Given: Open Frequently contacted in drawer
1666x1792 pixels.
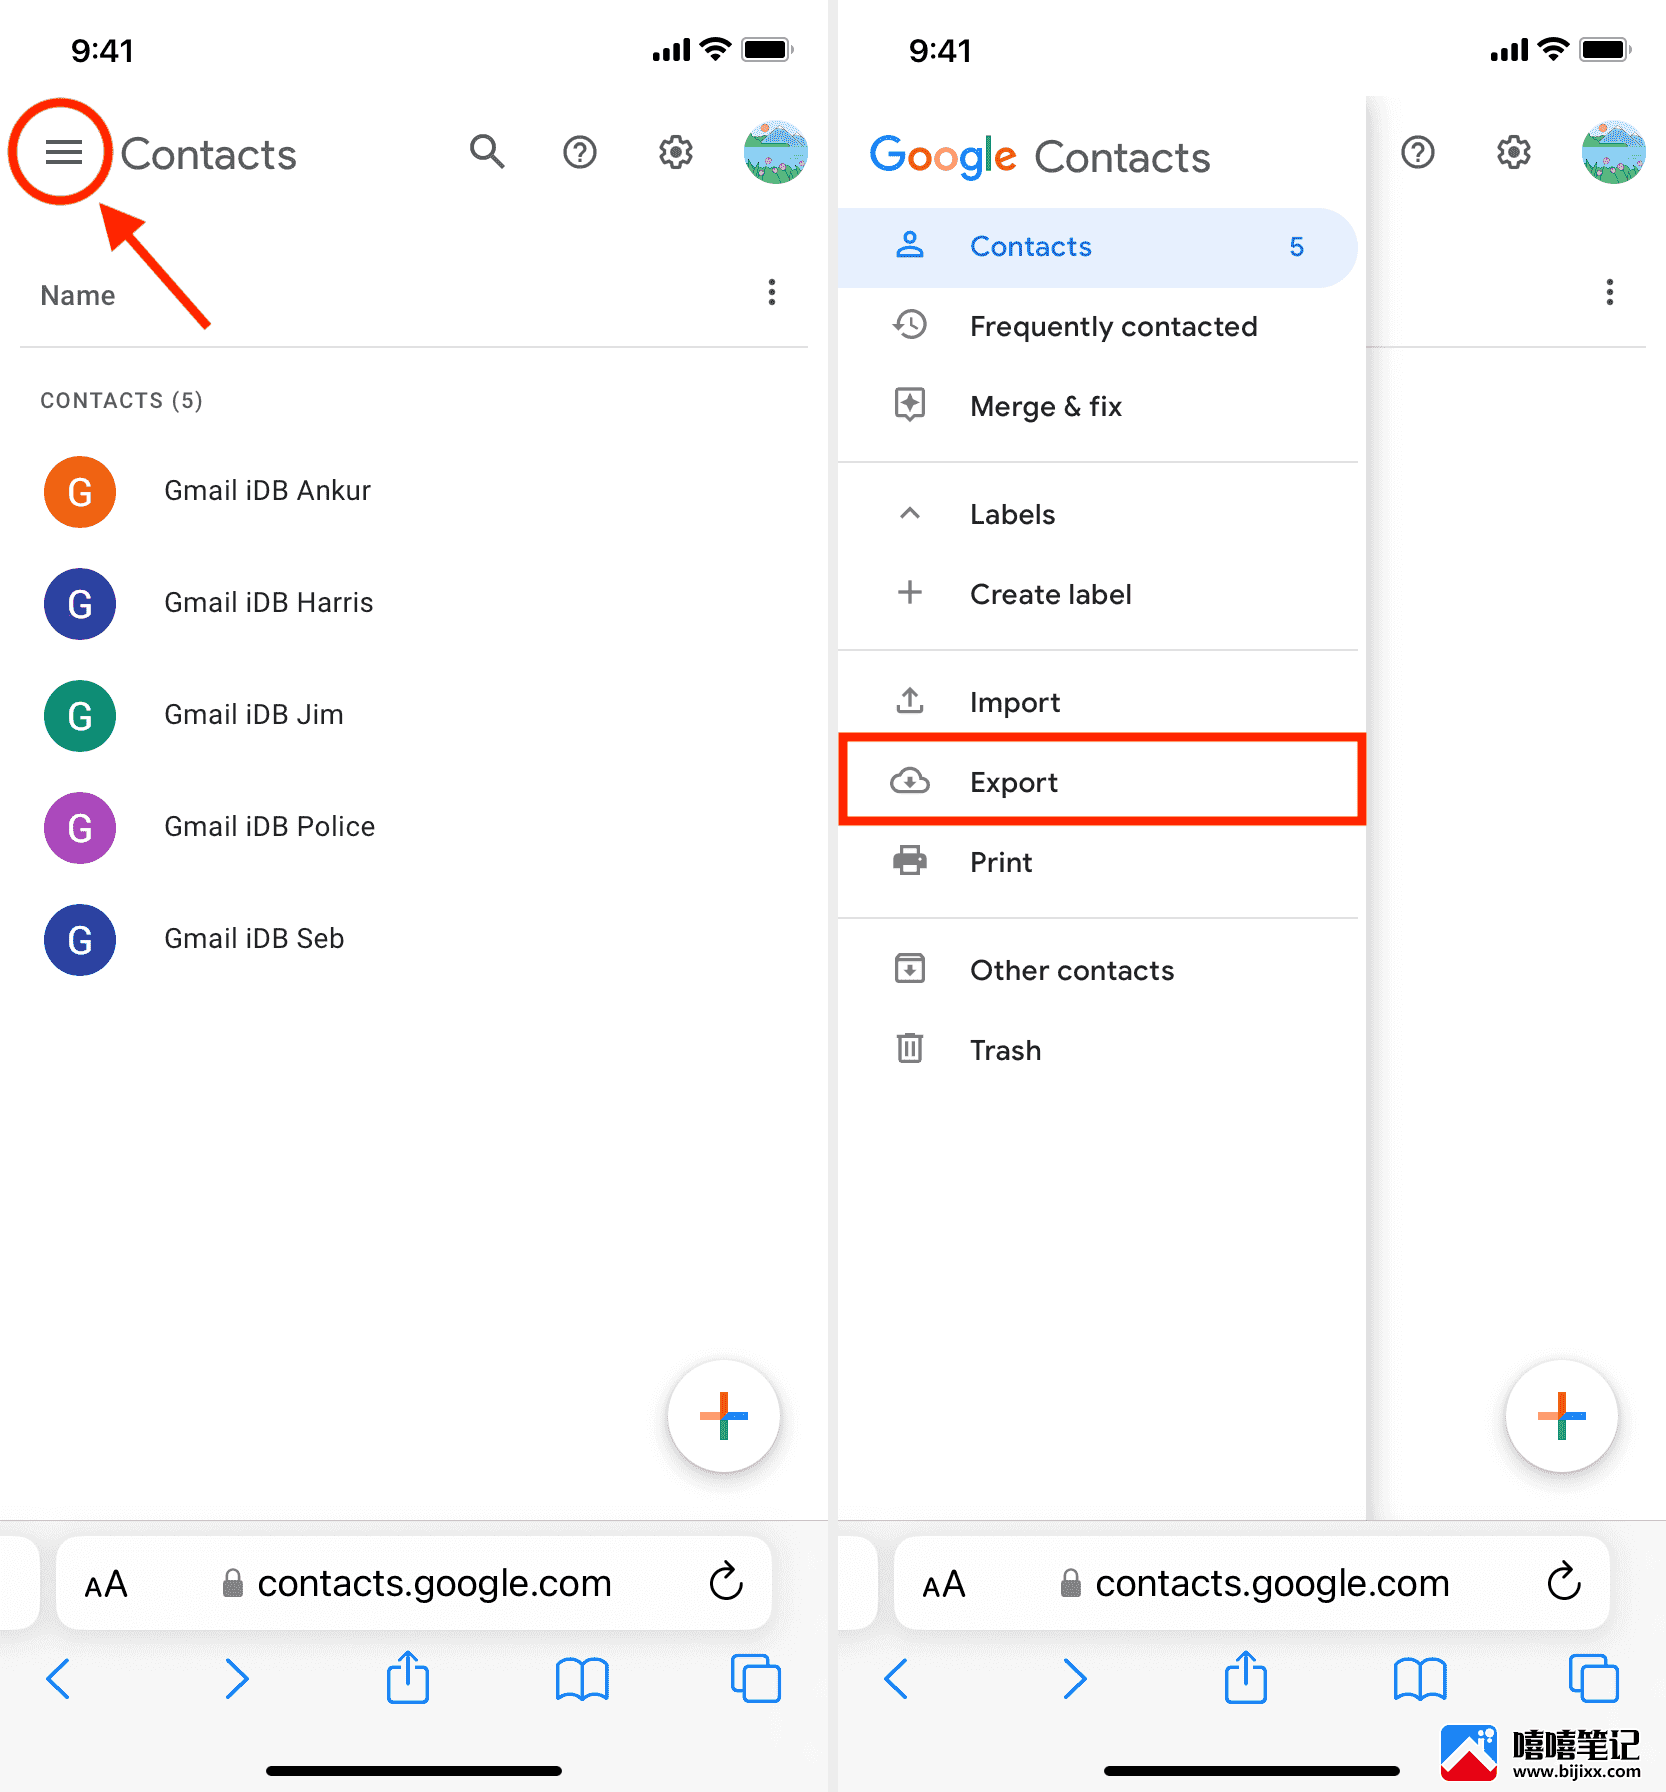Looking at the screenshot, I should 1097,327.
